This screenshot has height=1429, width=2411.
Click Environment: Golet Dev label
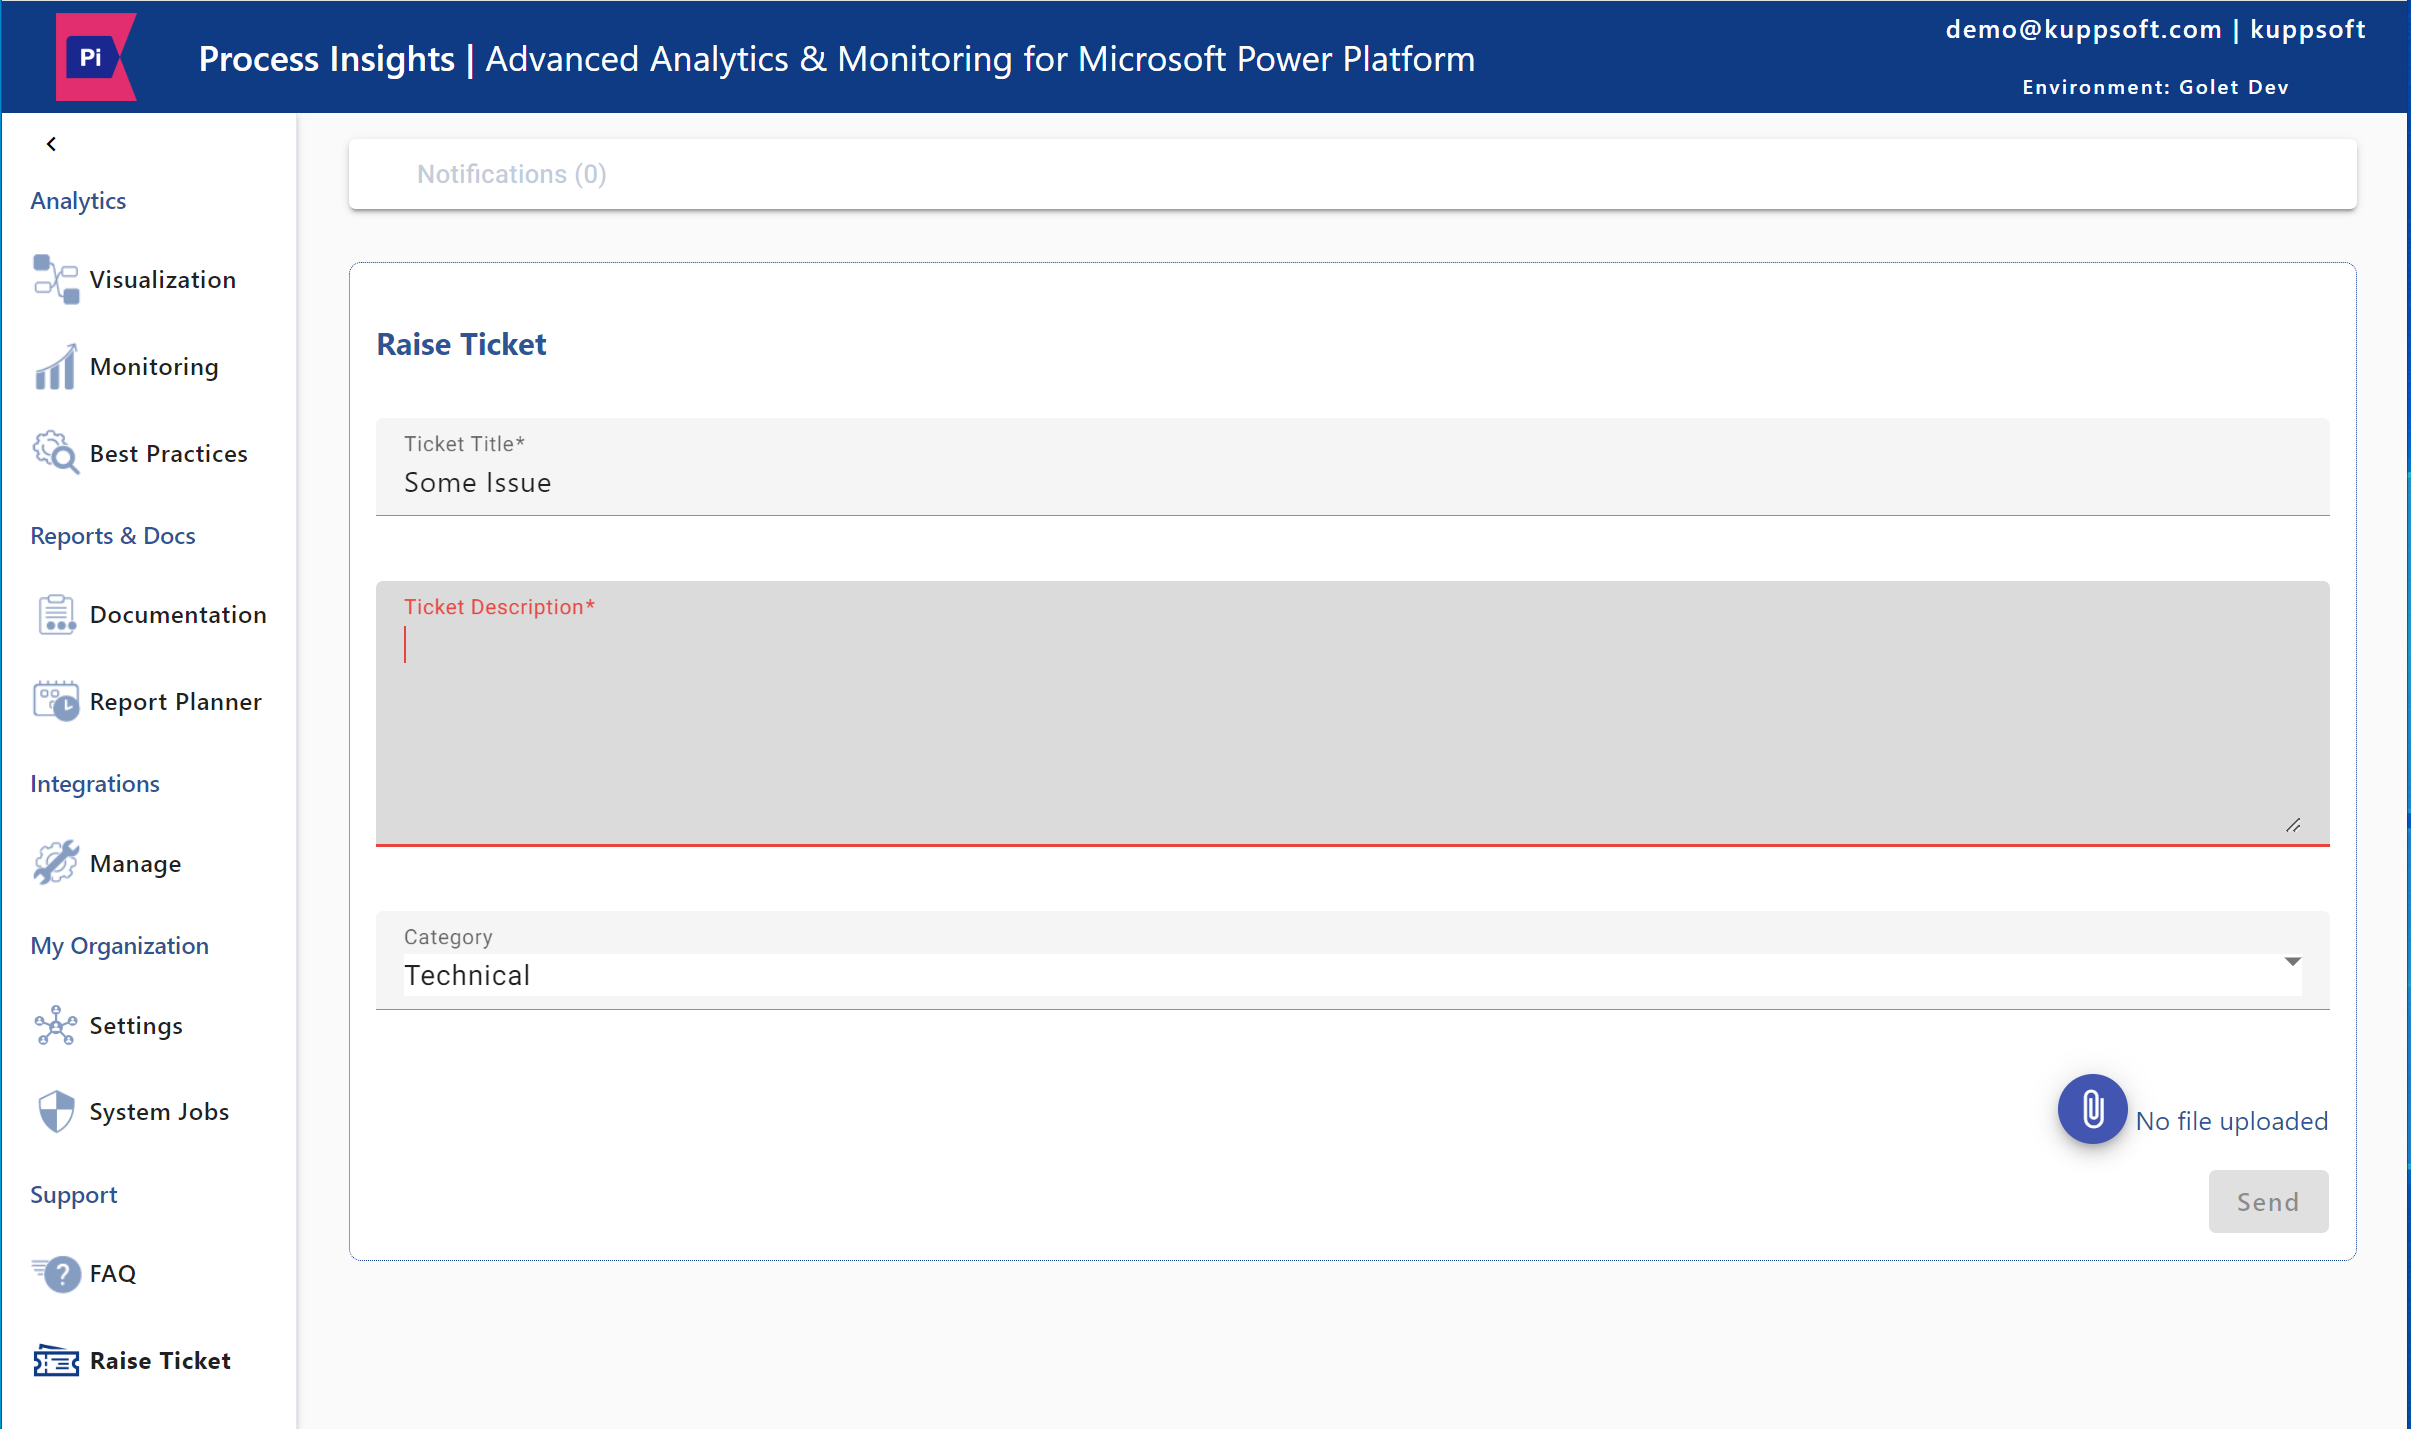point(2156,87)
